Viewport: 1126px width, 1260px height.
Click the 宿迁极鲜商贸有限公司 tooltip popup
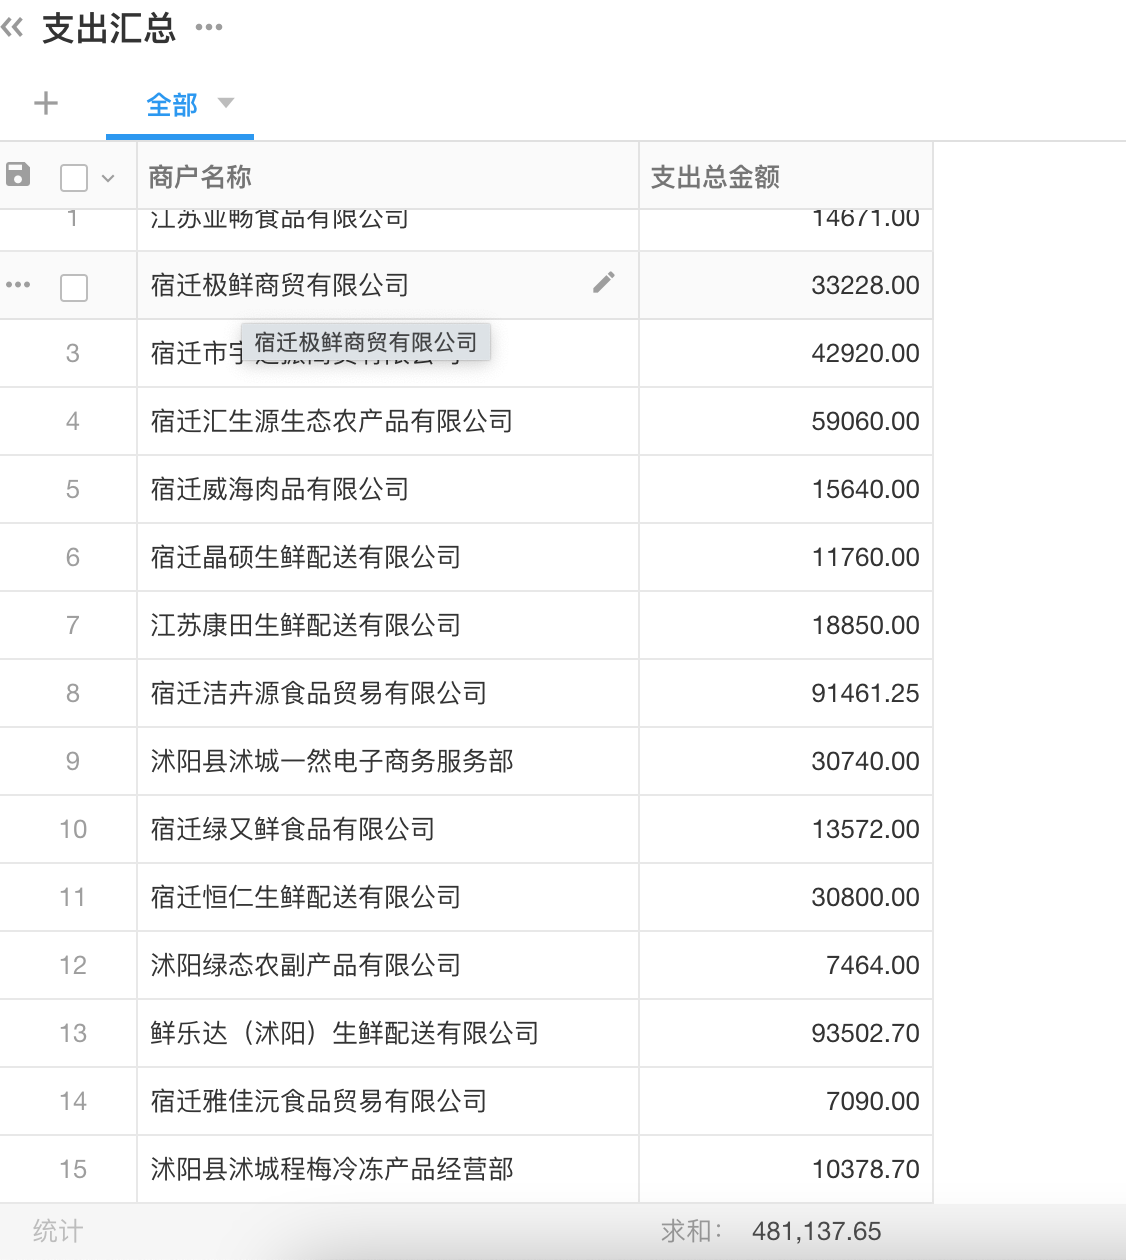[x=366, y=341]
